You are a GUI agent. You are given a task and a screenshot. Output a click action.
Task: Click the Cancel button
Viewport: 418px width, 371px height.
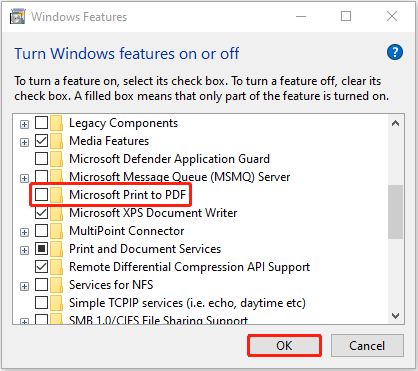(367, 346)
